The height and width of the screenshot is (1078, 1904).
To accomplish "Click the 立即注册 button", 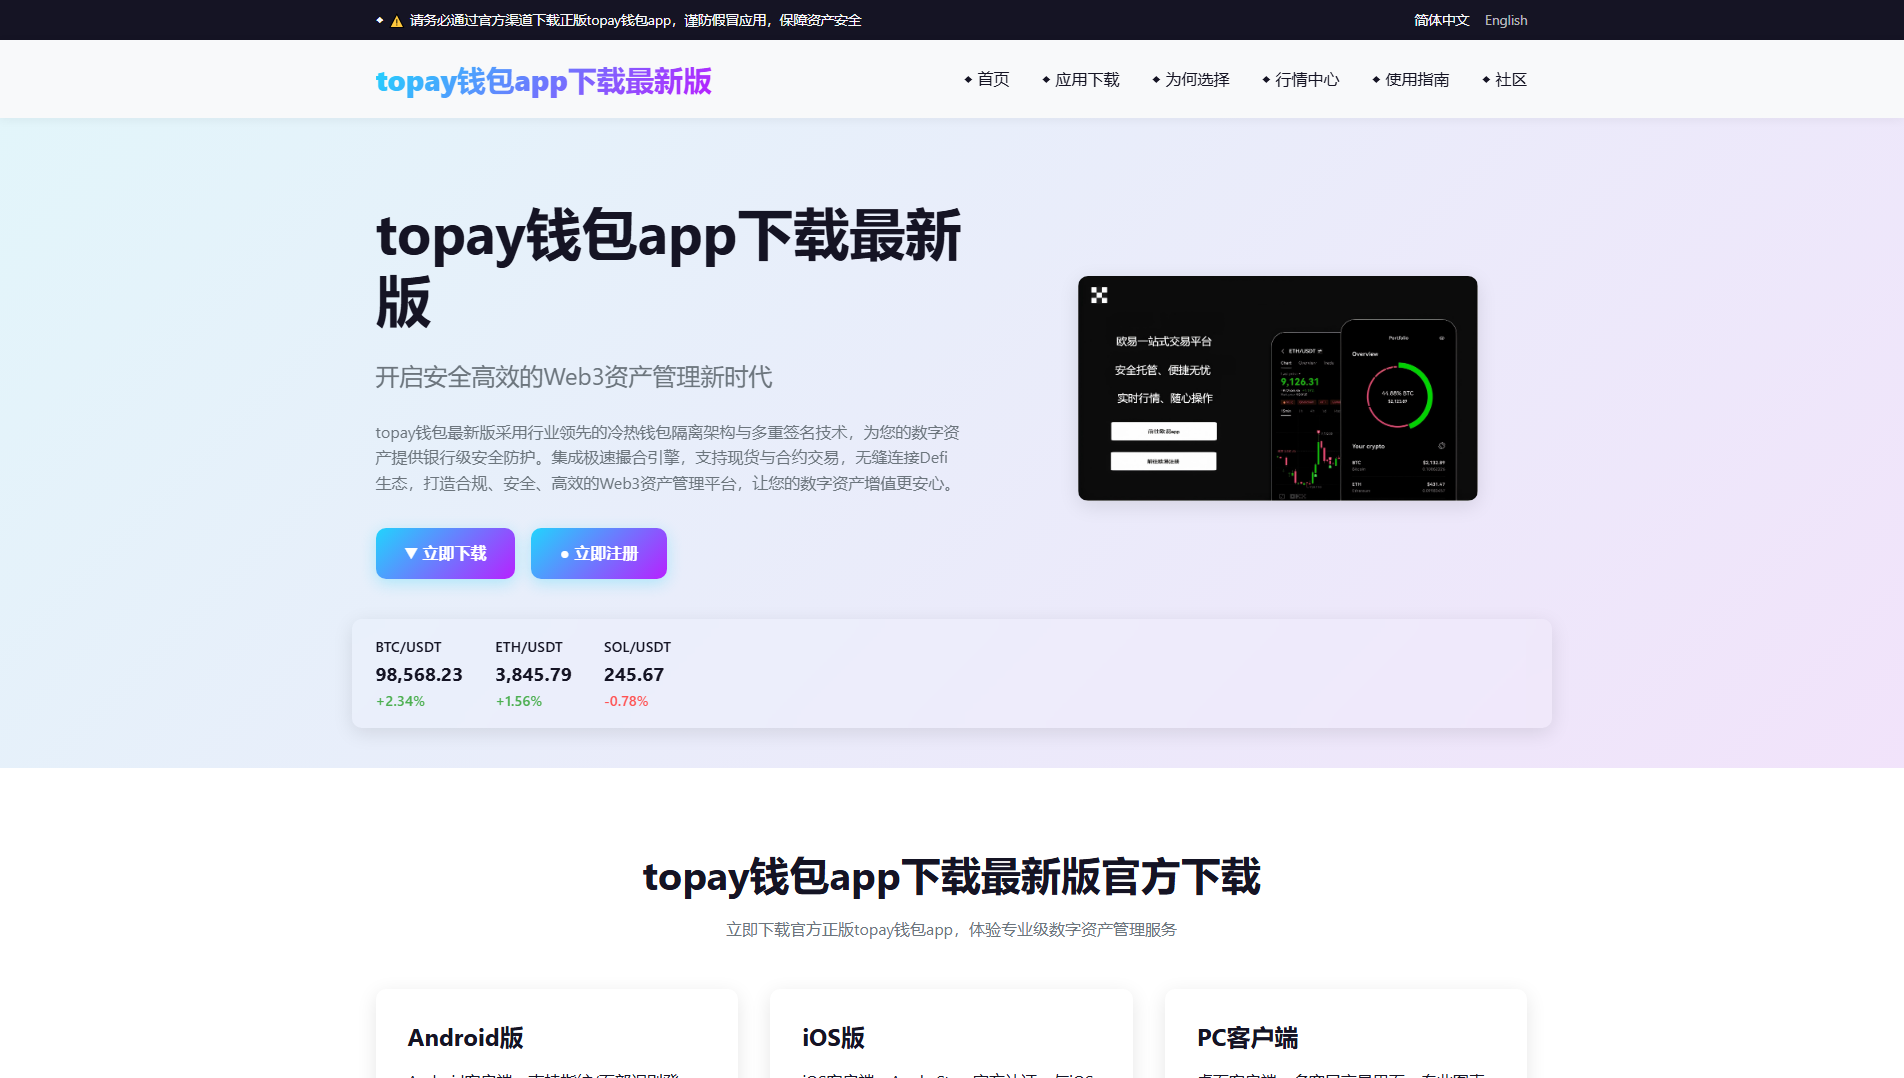I will click(x=599, y=553).
